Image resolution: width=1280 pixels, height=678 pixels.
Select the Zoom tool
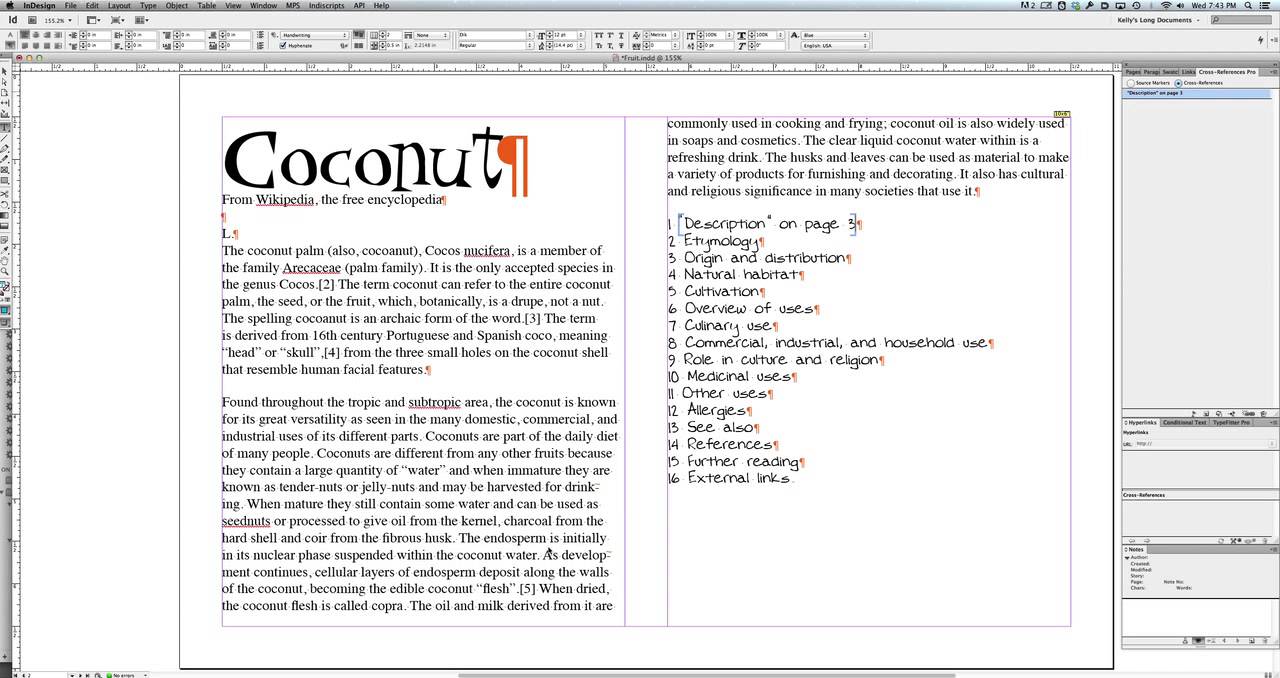(x=5, y=271)
